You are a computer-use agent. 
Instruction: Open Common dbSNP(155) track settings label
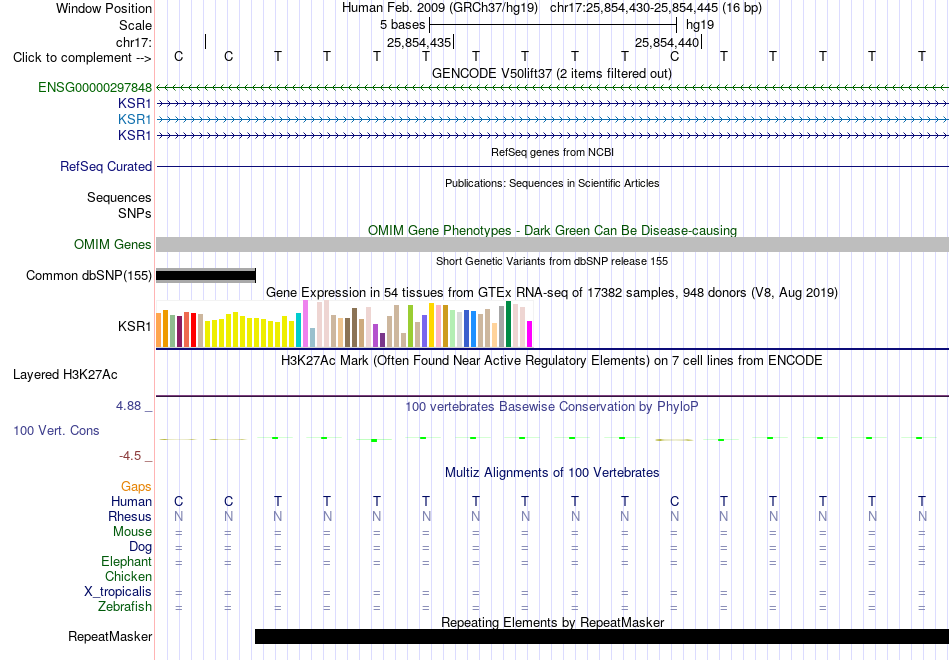(x=89, y=276)
